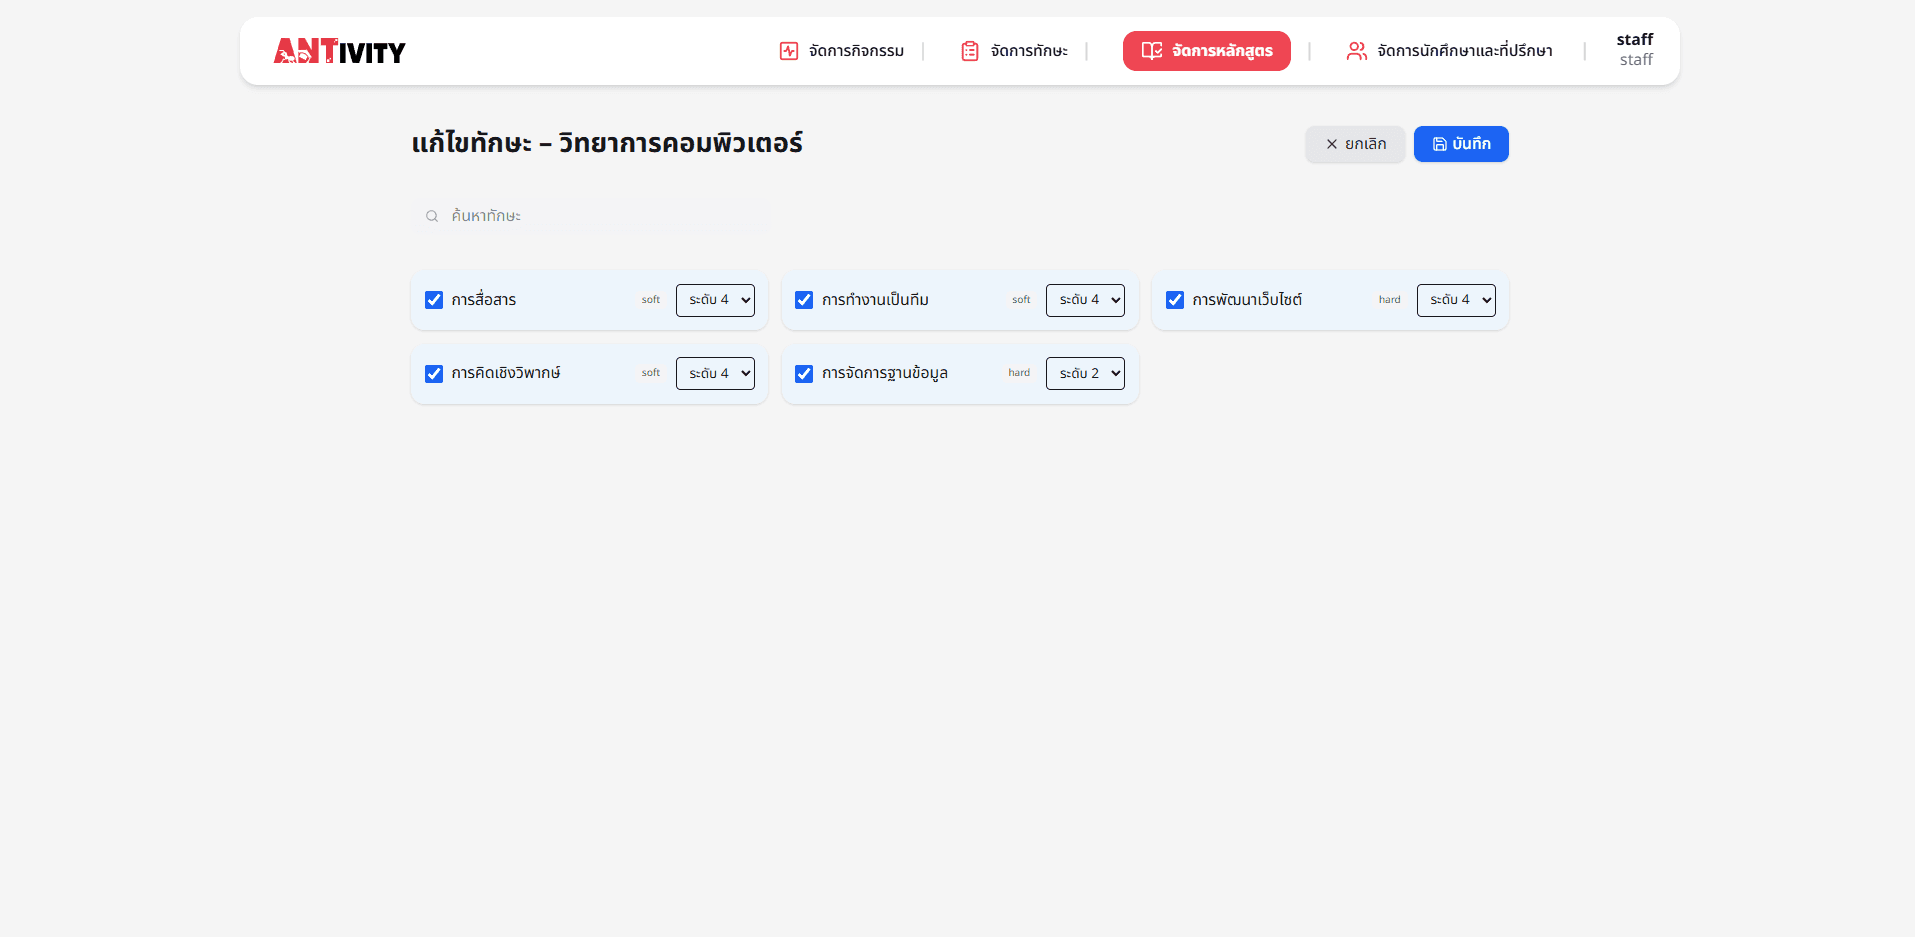The image size is (1915, 937).
Task: Open level dropdown for การสื่อสาร
Action: click(715, 300)
